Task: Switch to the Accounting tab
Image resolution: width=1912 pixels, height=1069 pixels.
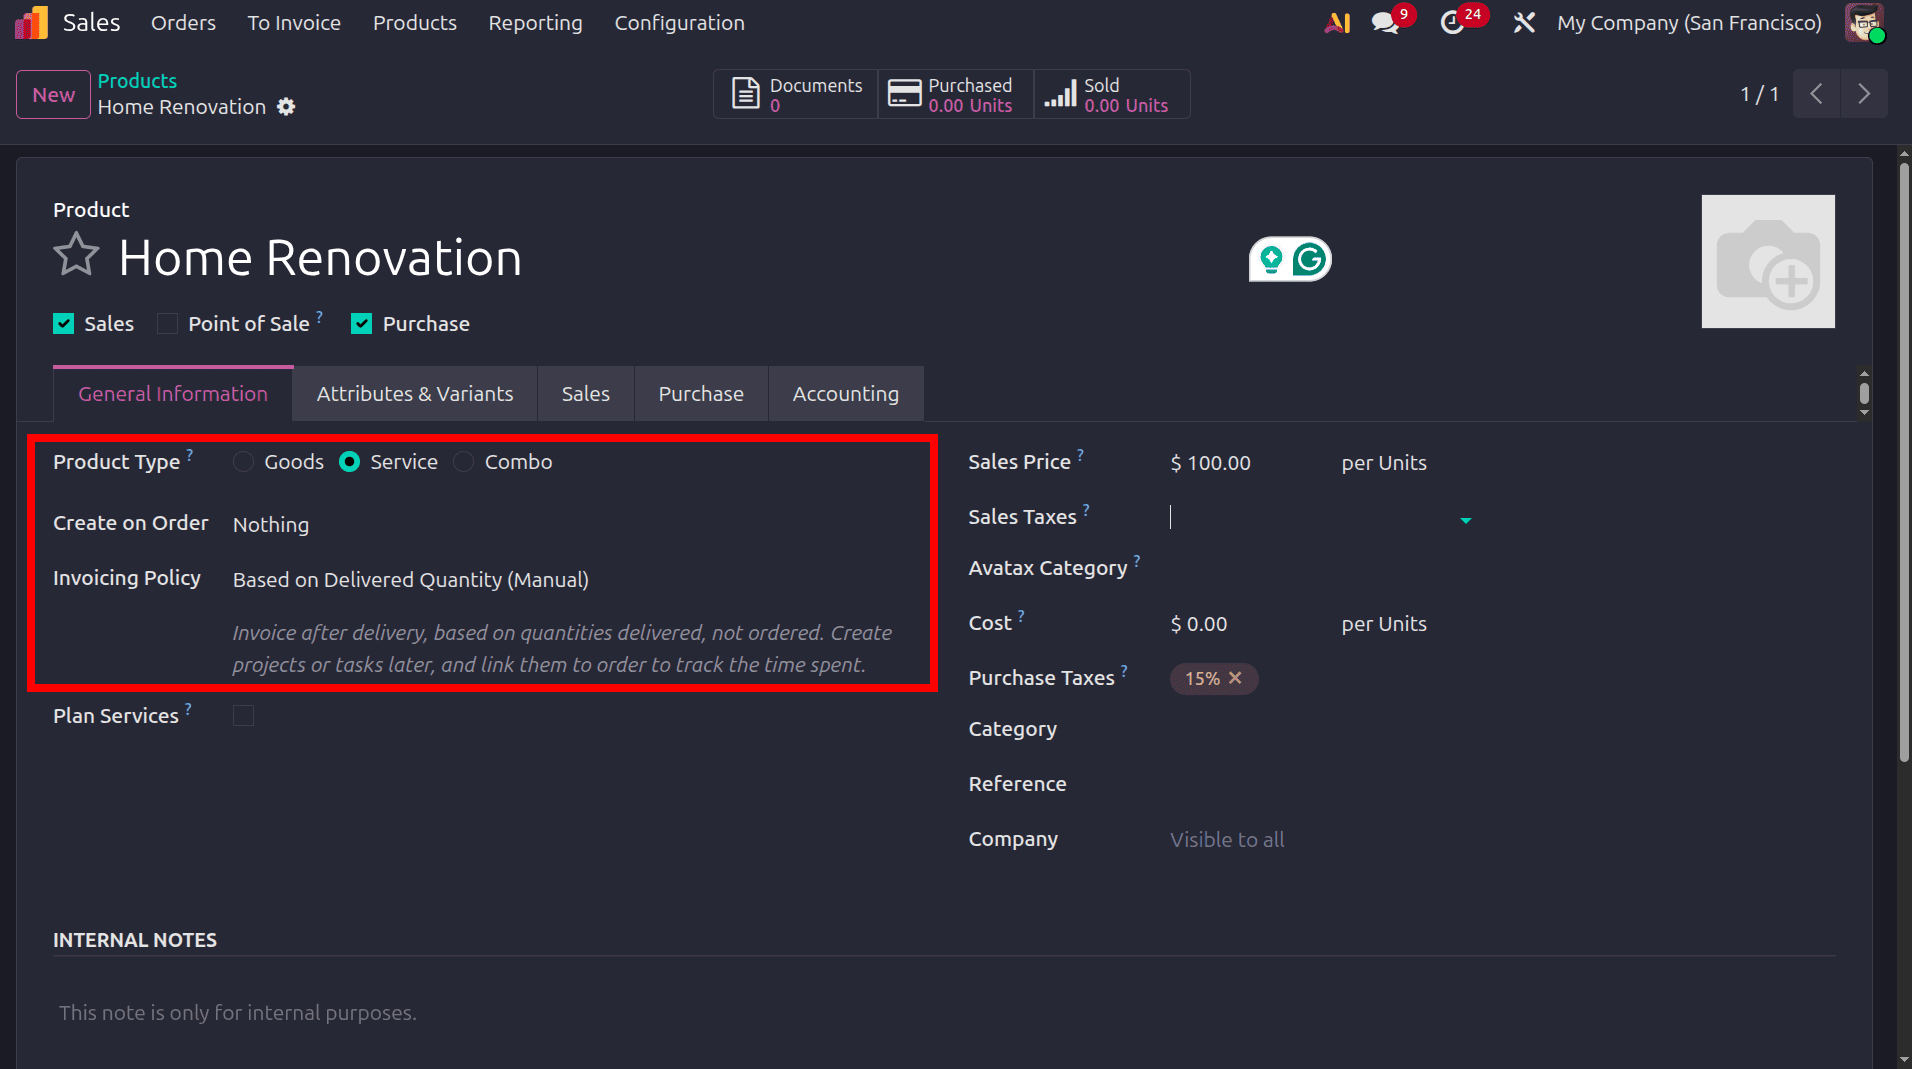Action: coord(846,394)
